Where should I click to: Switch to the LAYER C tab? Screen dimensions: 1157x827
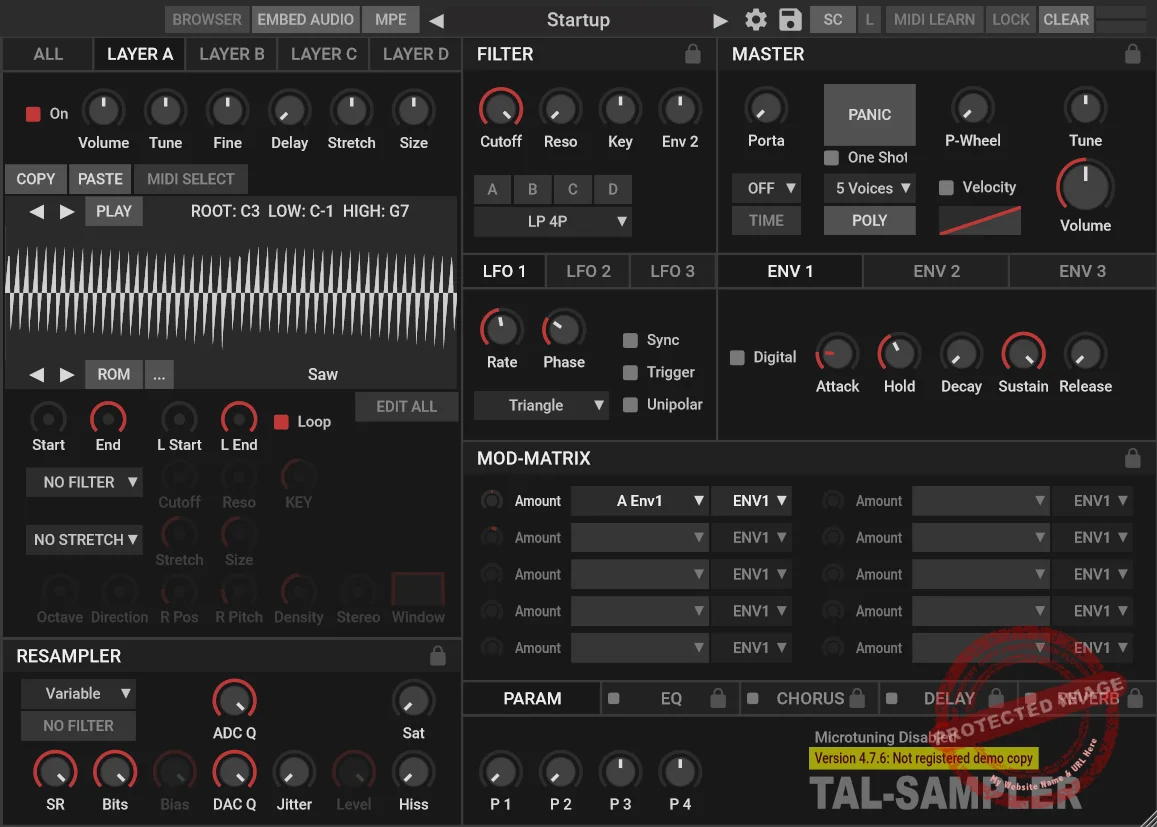coord(323,54)
